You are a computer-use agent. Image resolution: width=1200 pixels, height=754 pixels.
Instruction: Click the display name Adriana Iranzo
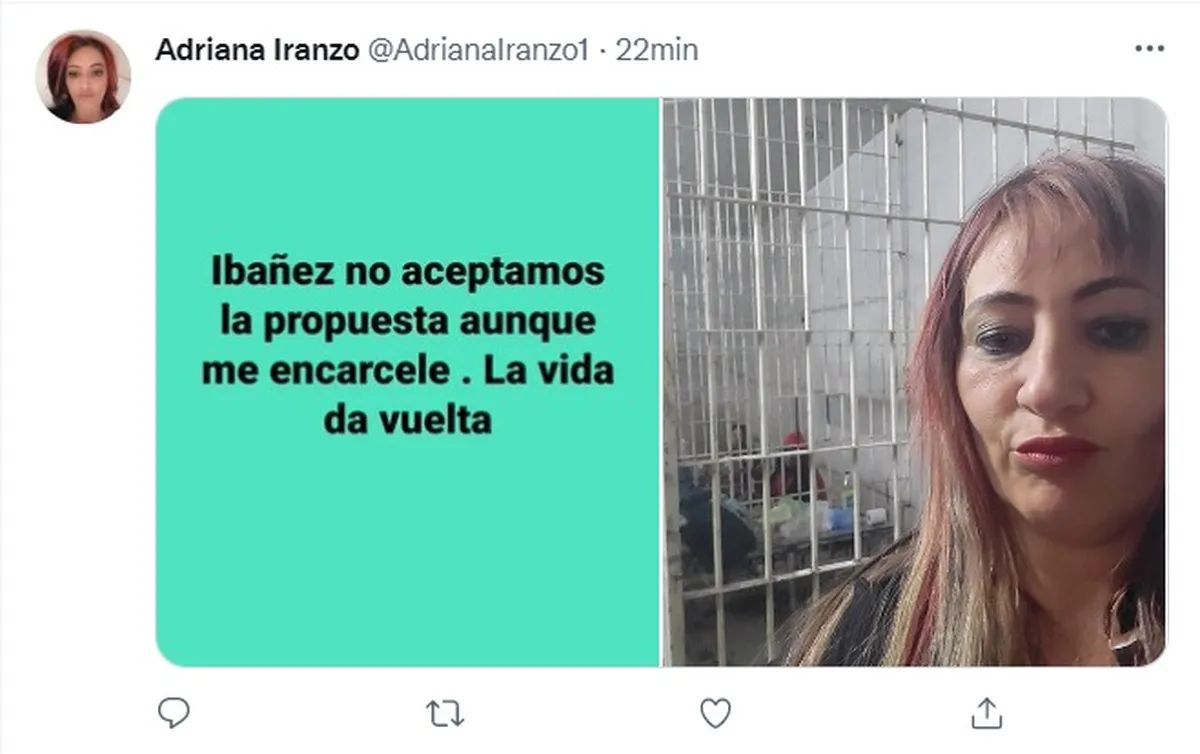point(257,50)
